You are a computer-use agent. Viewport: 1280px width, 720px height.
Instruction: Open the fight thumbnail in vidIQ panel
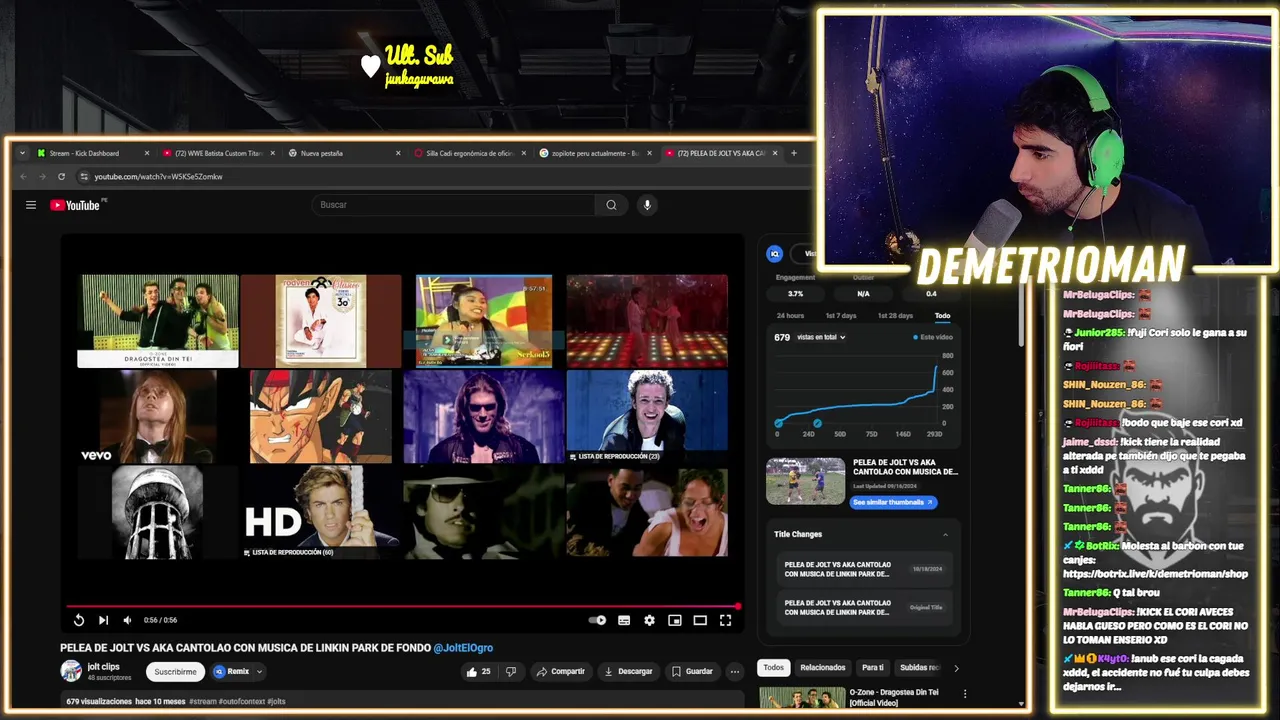click(805, 481)
